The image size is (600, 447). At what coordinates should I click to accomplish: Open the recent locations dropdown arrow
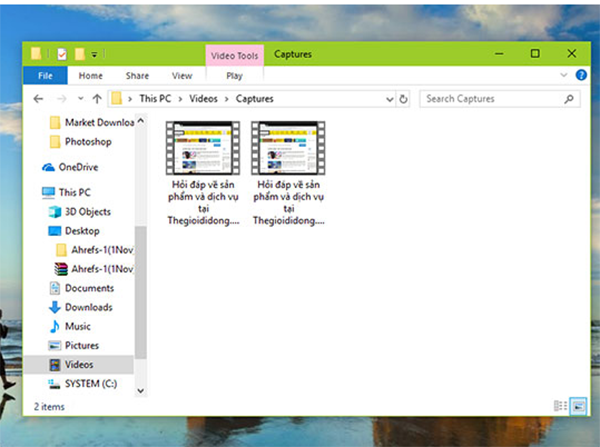pyautogui.click(x=79, y=99)
